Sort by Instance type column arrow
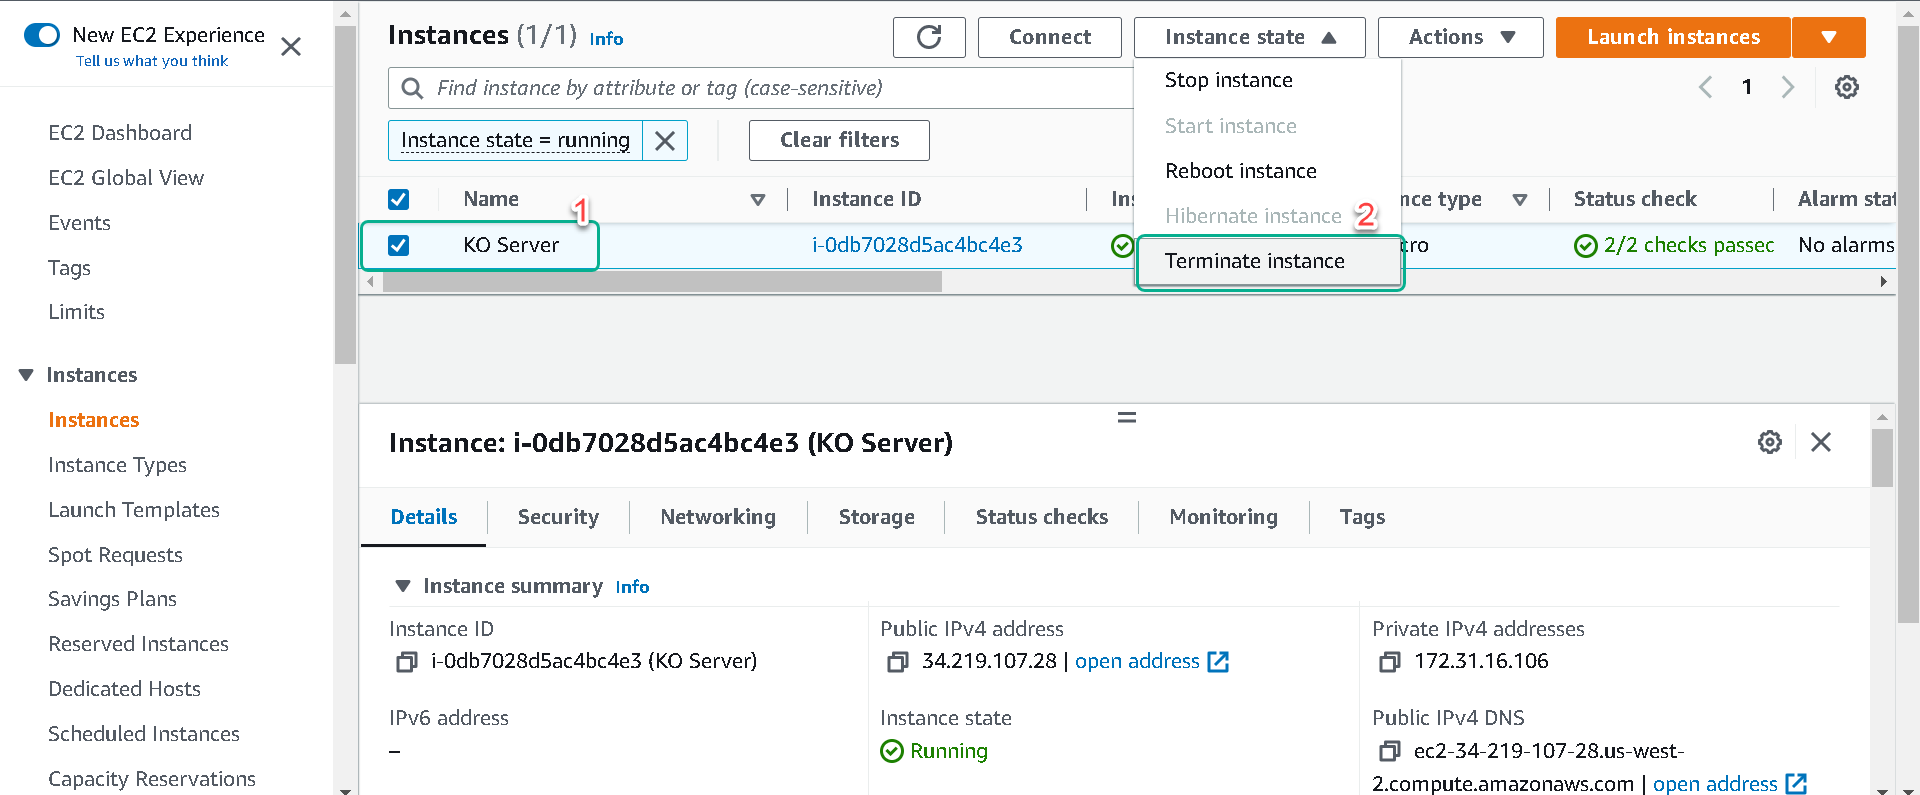The image size is (1920, 795). pos(1520,200)
